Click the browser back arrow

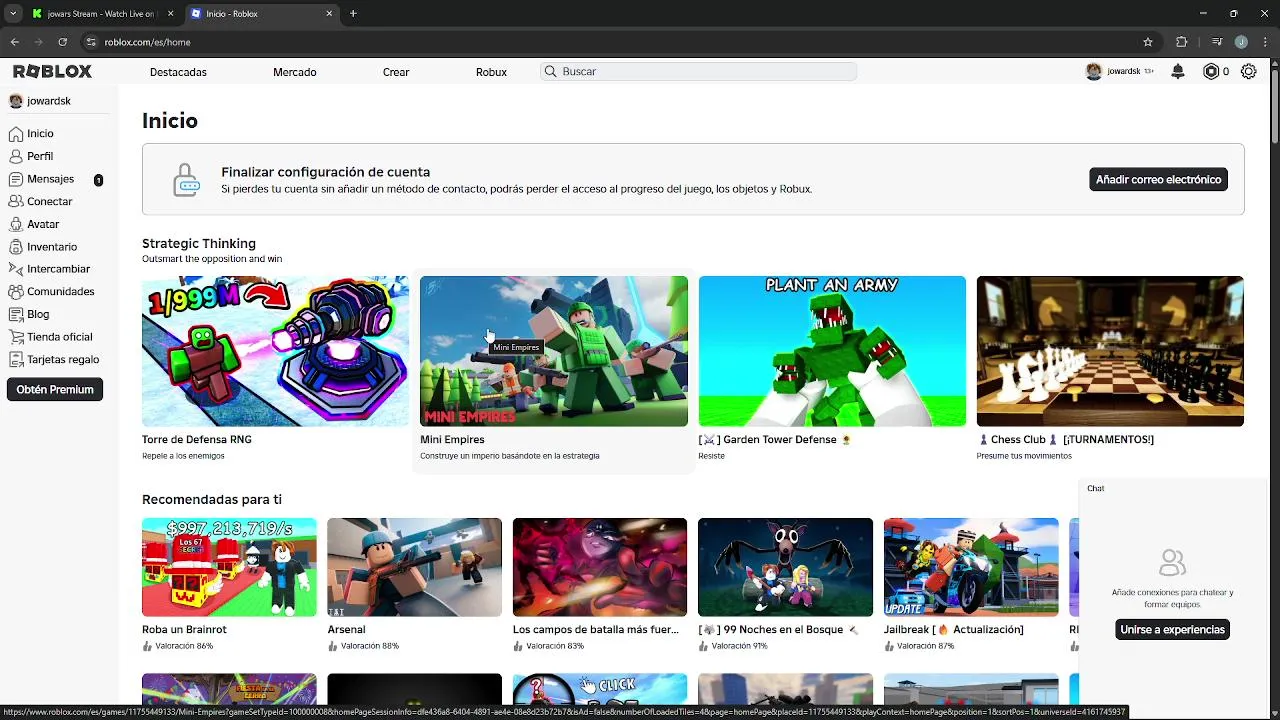(x=14, y=42)
